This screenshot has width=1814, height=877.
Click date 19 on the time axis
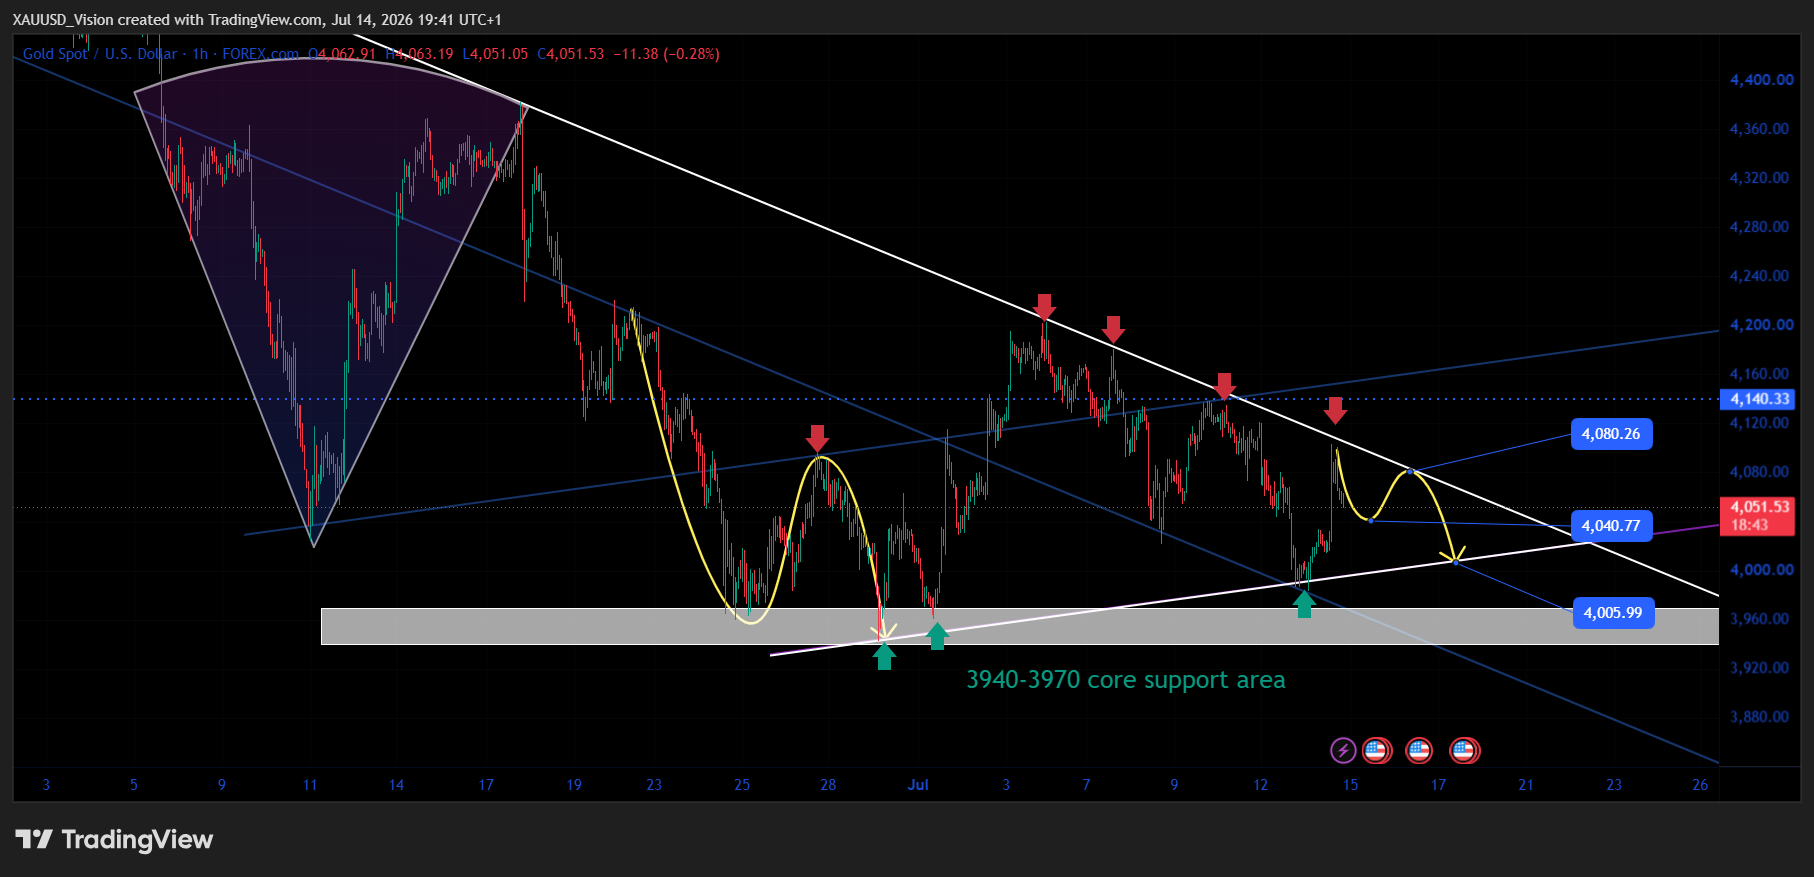click(x=574, y=785)
